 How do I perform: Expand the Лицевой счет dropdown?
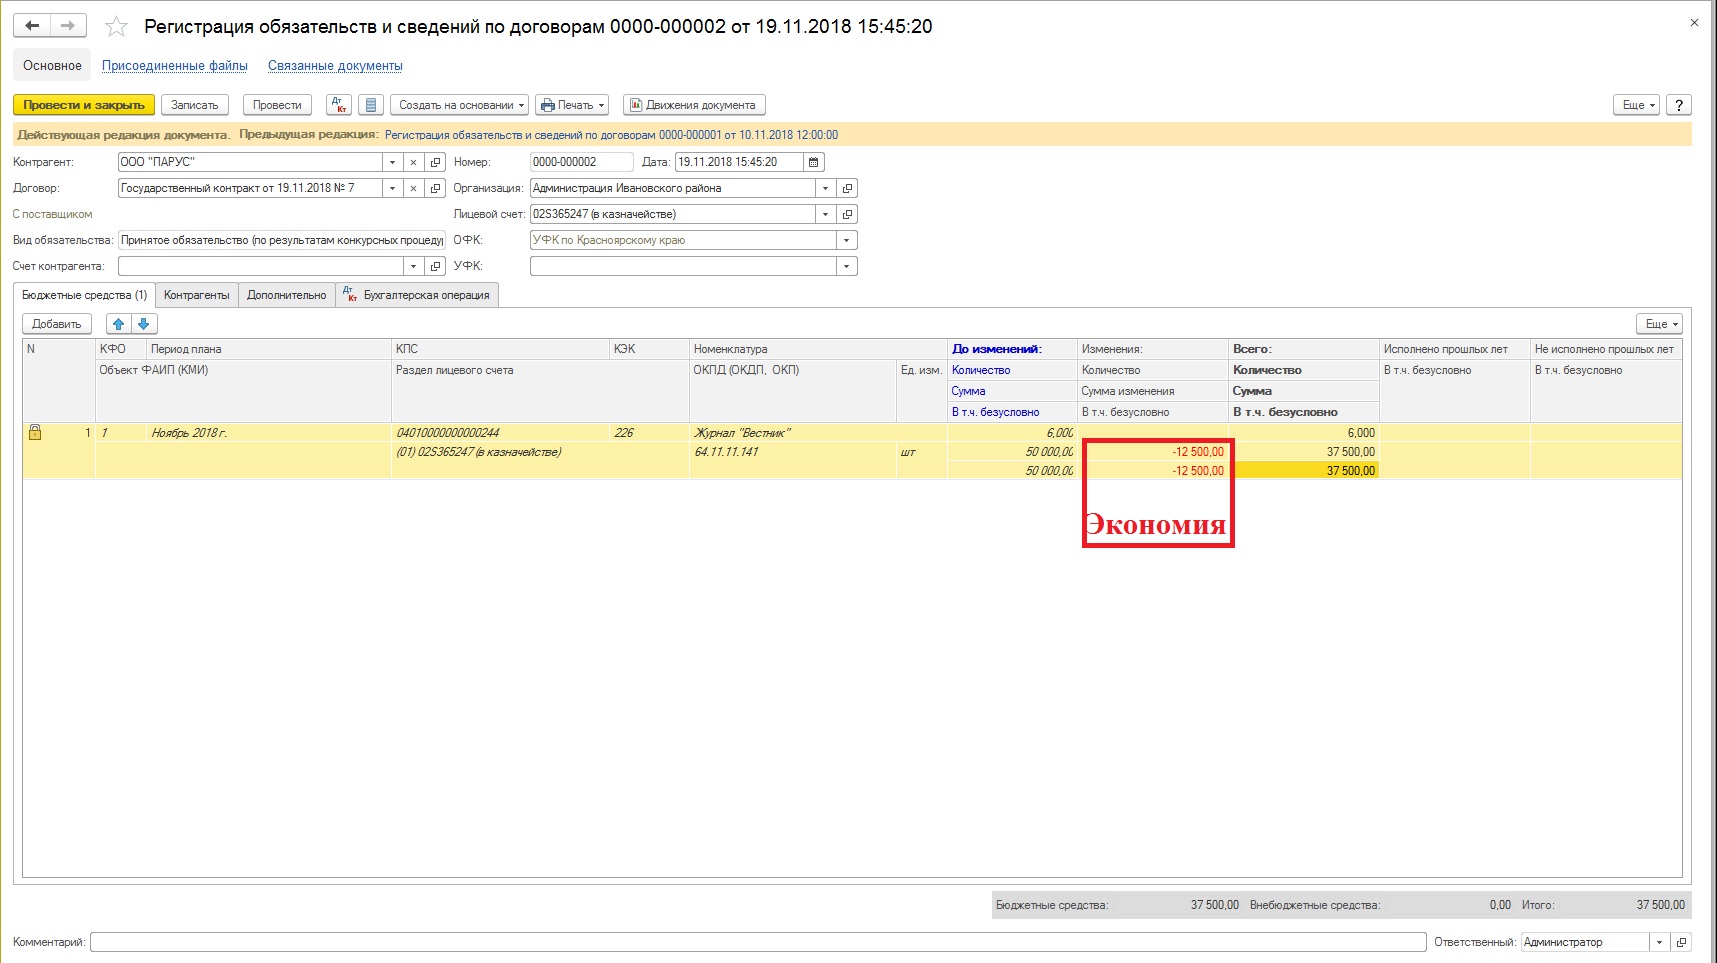(x=825, y=214)
